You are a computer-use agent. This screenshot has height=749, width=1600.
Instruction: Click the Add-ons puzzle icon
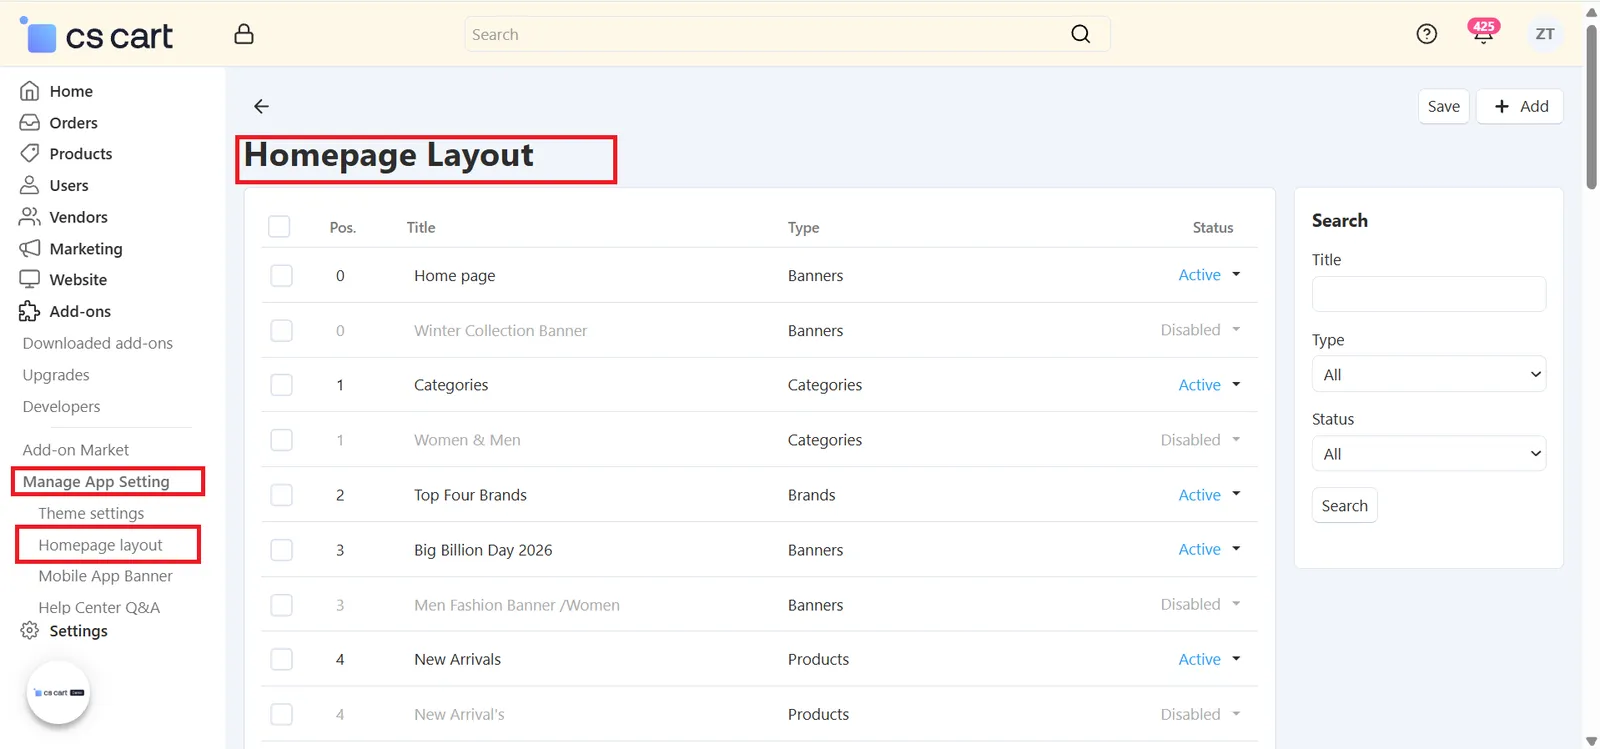coord(30,311)
